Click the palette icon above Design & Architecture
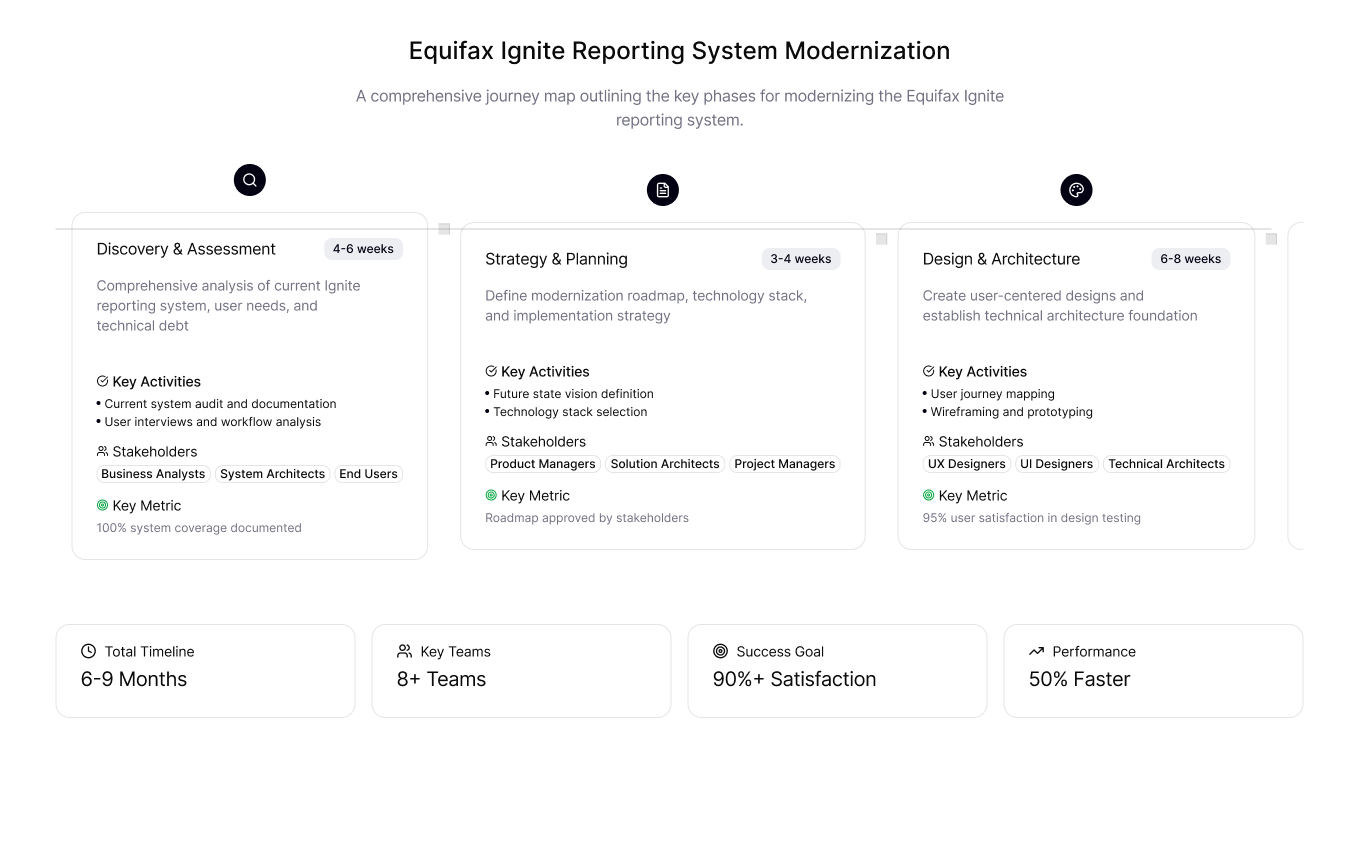The height and width of the screenshot is (865, 1359). [x=1076, y=190]
